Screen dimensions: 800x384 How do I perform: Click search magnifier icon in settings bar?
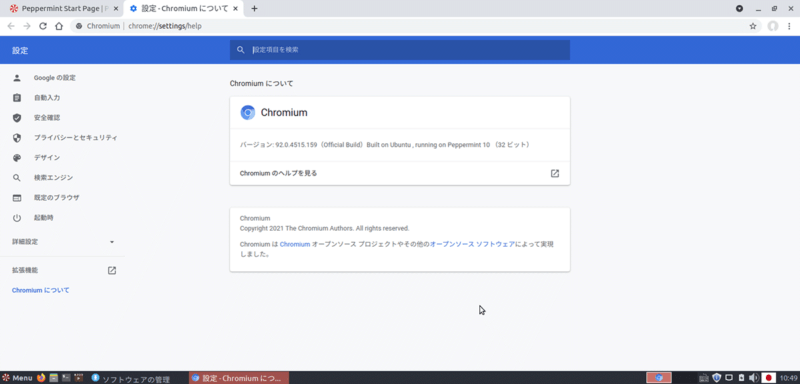point(241,50)
